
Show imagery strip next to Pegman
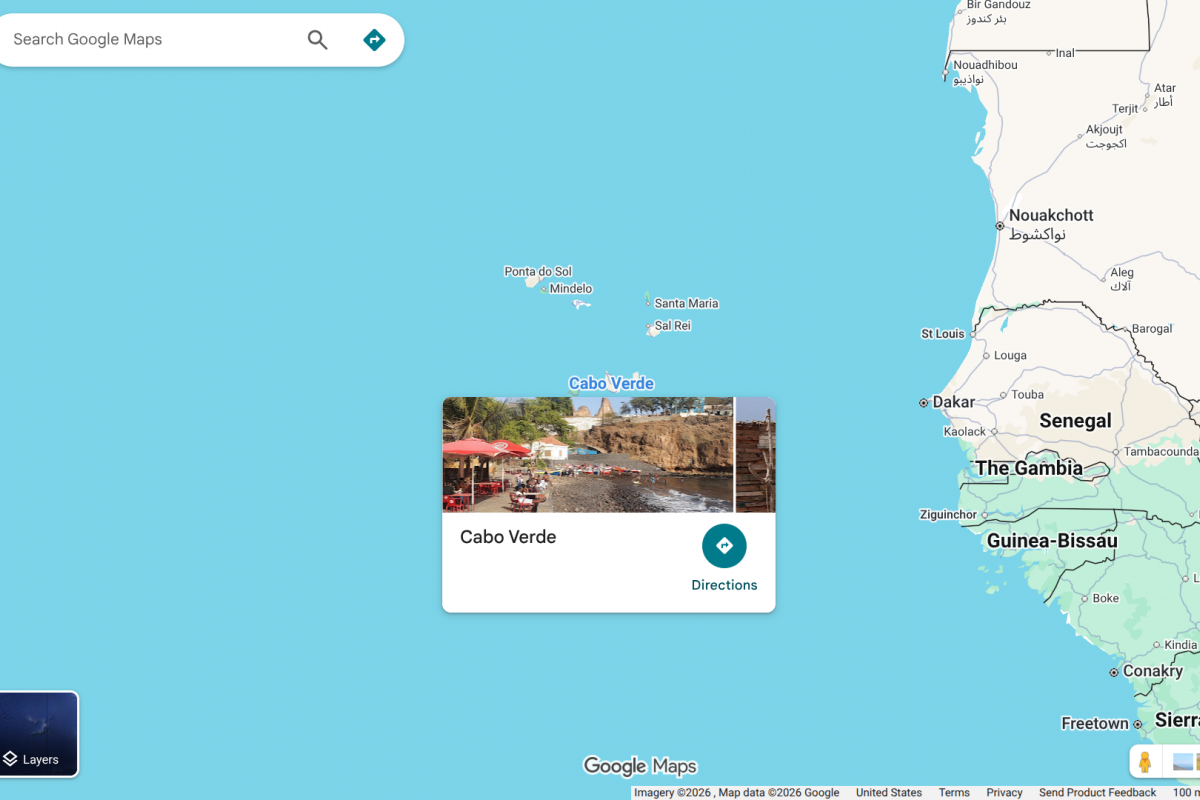point(1185,761)
